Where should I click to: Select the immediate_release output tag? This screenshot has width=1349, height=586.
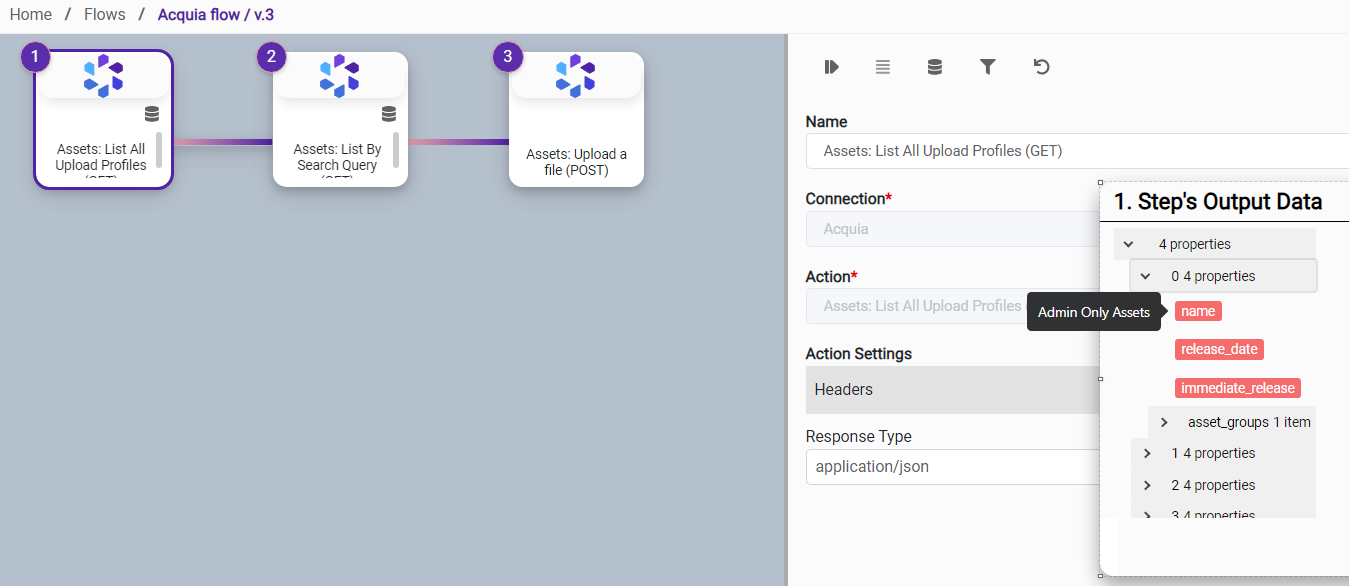(1237, 388)
